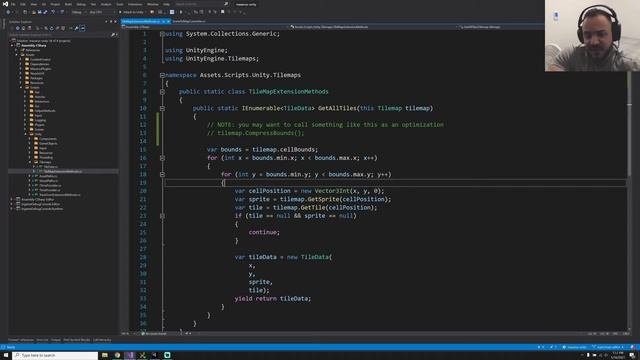Select the Tilemaps folder in the tree
Screen dimensions: 640x360
(45, 162)
